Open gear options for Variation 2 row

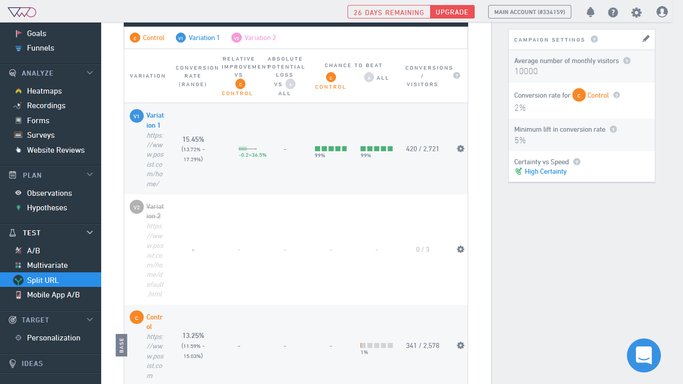(460, 249)
